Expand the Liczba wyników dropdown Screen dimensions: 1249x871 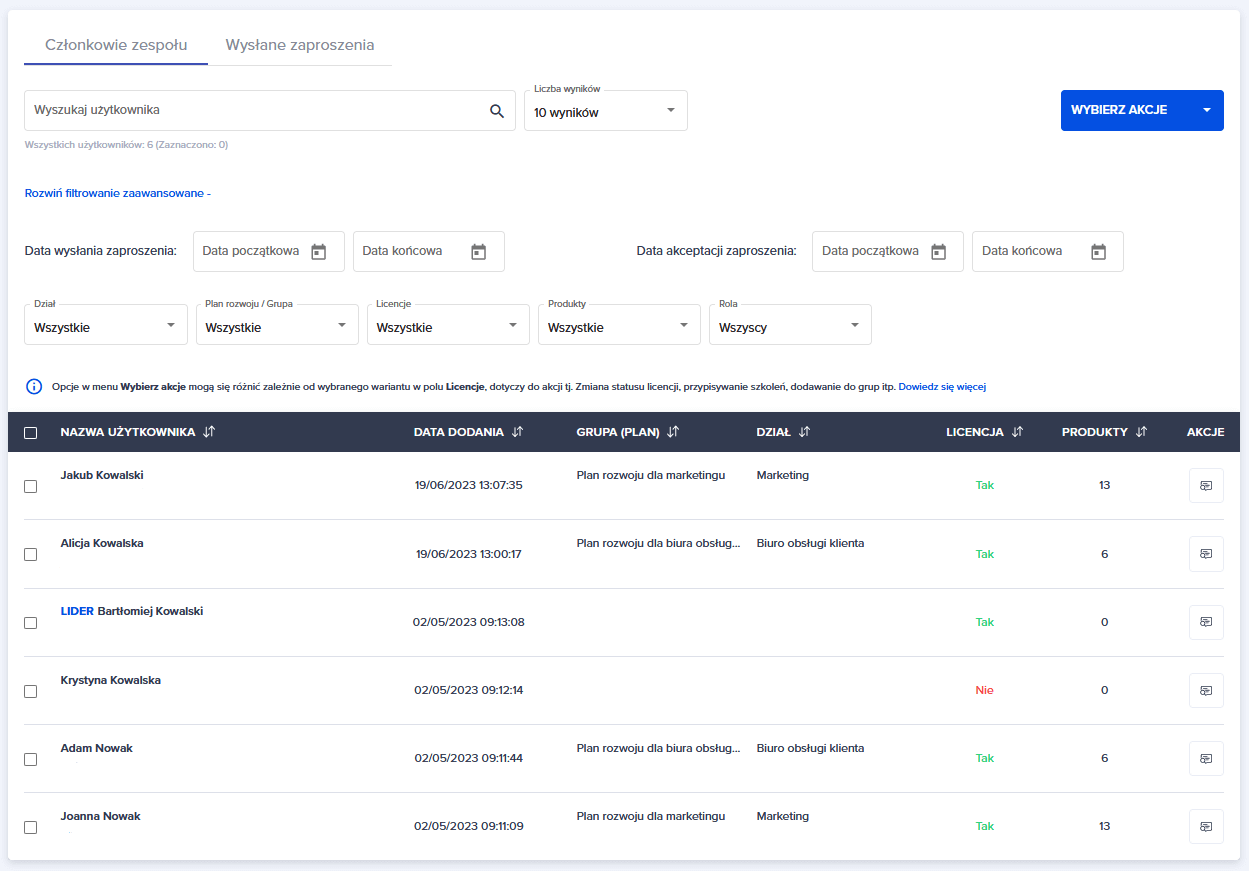606,111
